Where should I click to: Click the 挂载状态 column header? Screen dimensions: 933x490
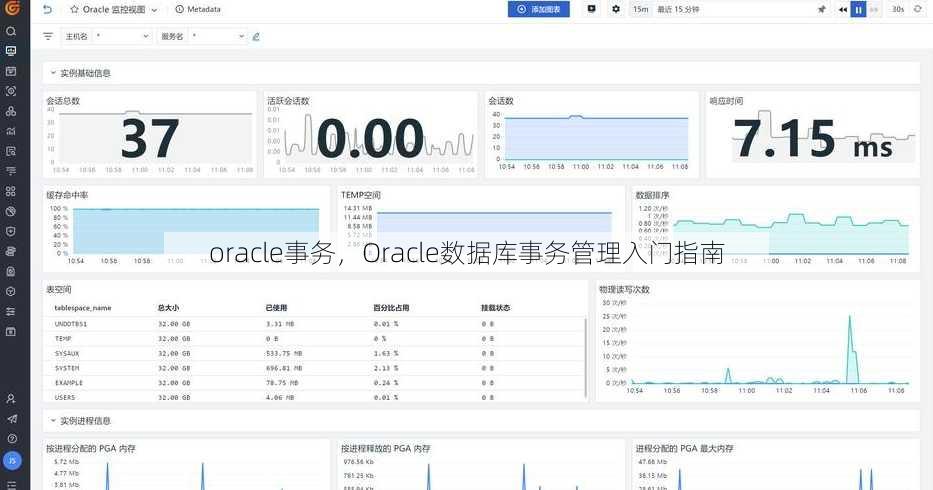point(496,308)
